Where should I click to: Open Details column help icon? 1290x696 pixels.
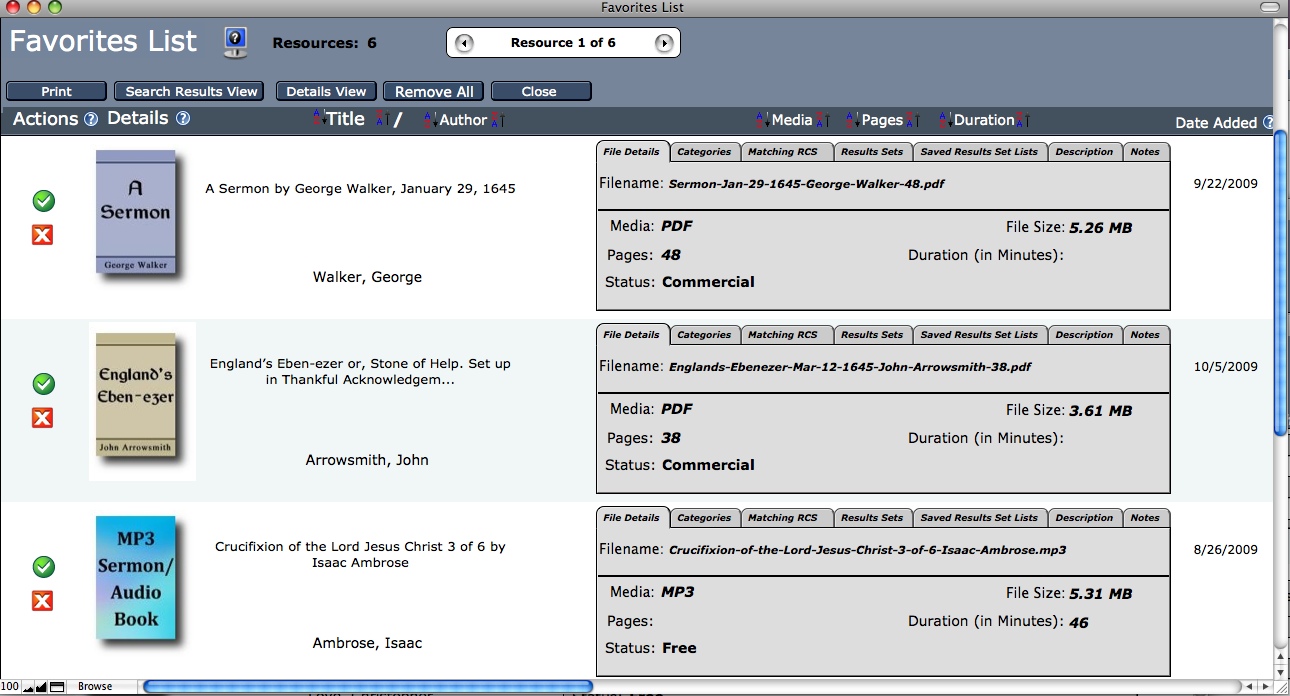pos(183,119)
